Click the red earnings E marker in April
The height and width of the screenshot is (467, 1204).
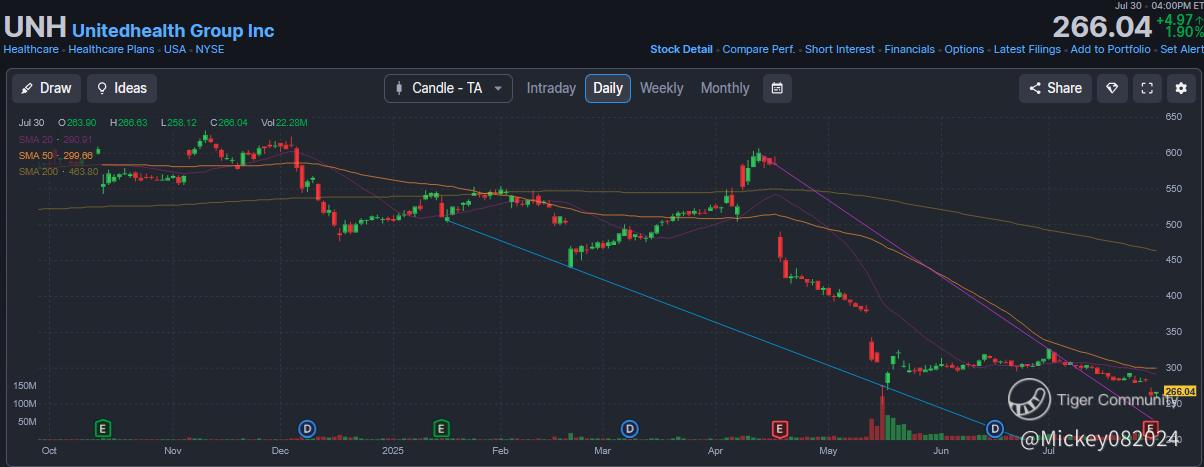tap(778, 429)
